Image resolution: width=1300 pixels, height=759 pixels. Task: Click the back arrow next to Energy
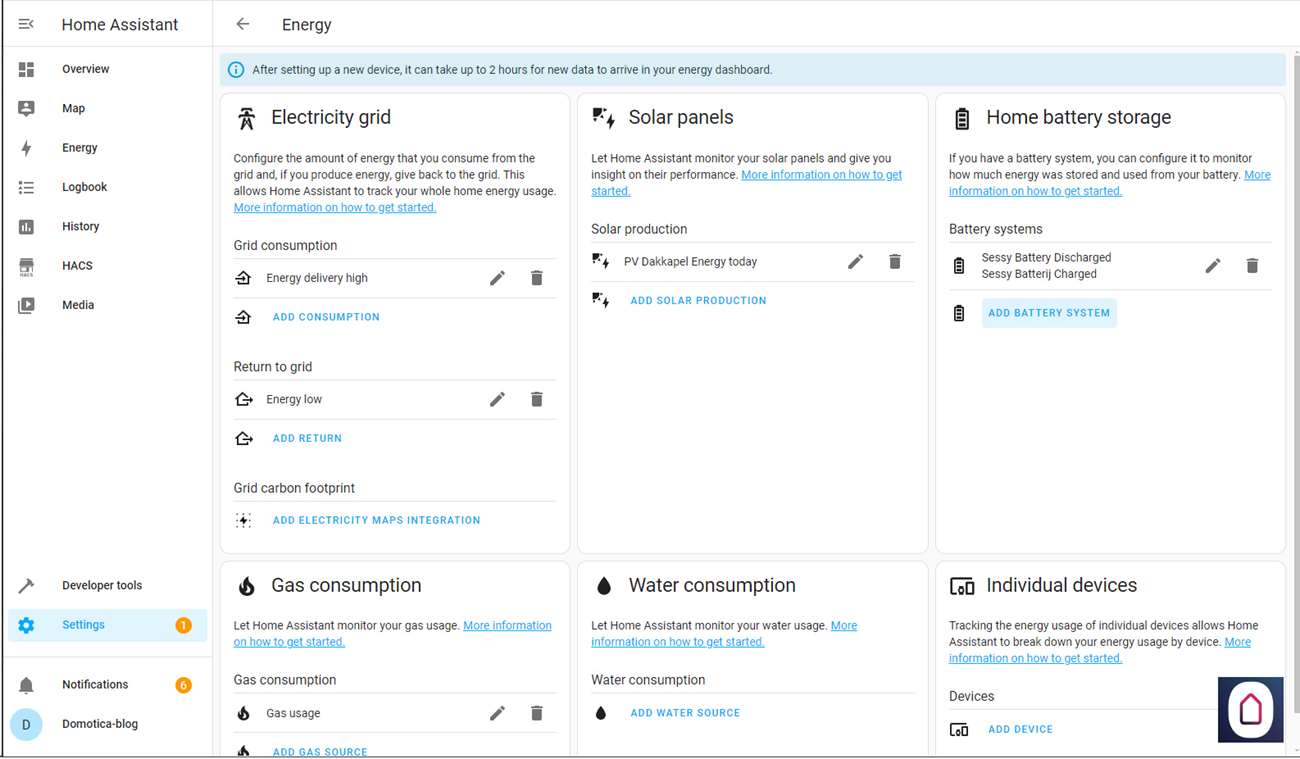pyautogui.click(x=243, y=24)
